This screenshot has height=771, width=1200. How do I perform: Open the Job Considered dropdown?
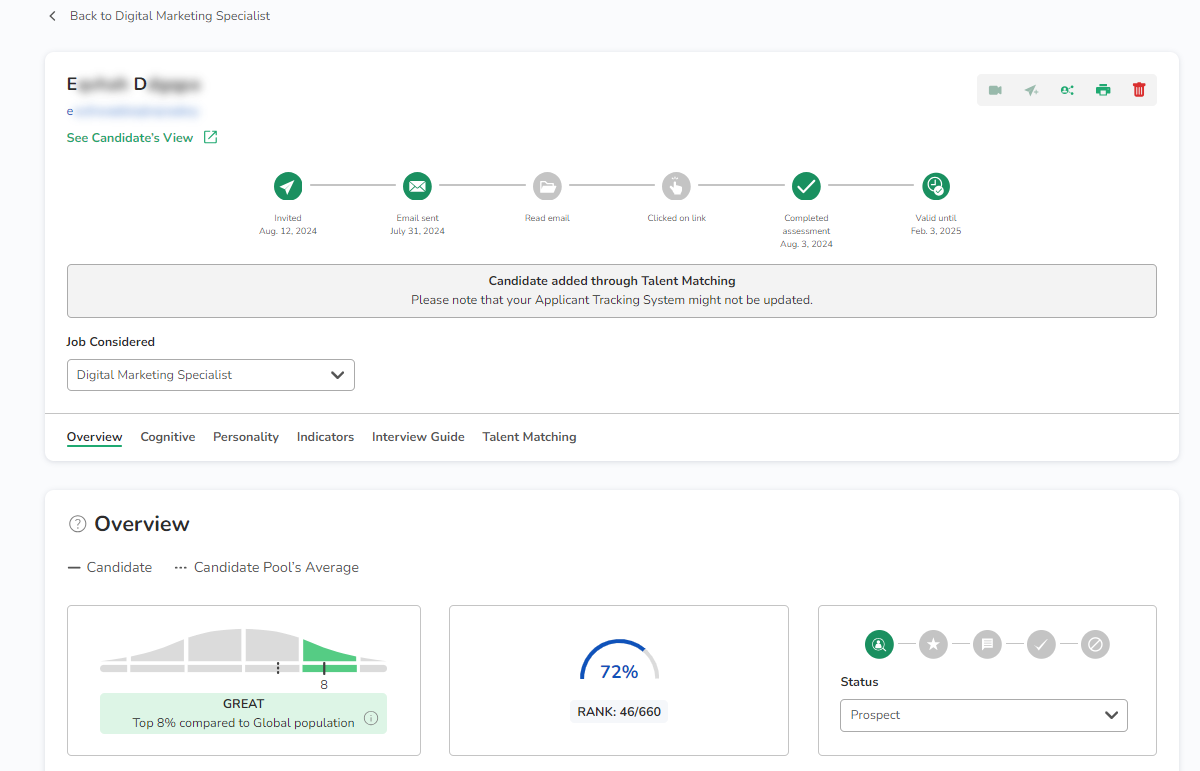(210, 375)
